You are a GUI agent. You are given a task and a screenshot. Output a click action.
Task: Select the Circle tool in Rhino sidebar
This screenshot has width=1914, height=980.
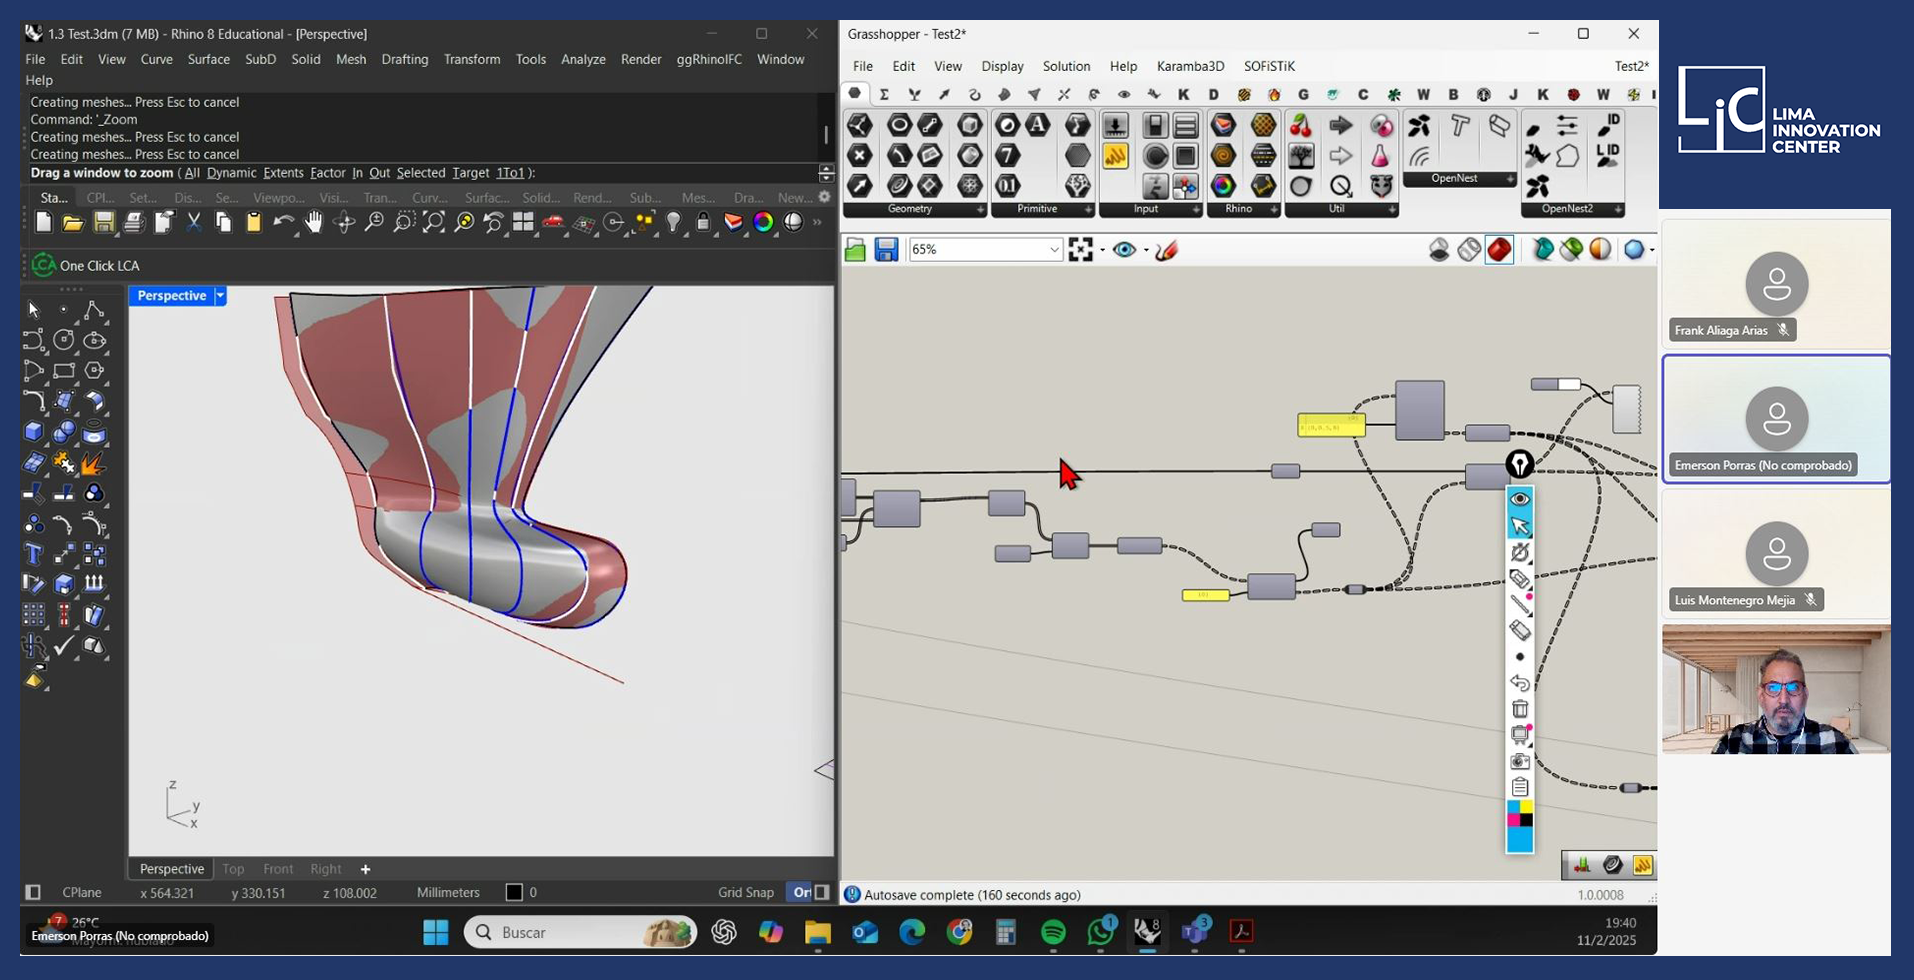(x=64, y=340)
